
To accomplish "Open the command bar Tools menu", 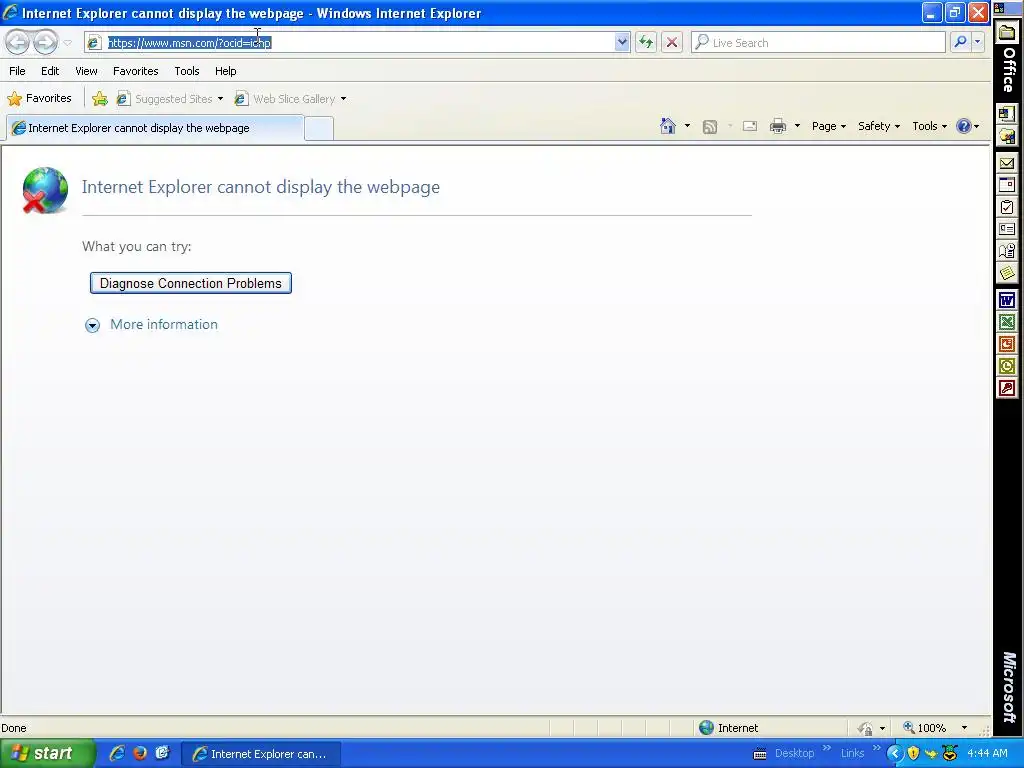I will coord(929,126).
